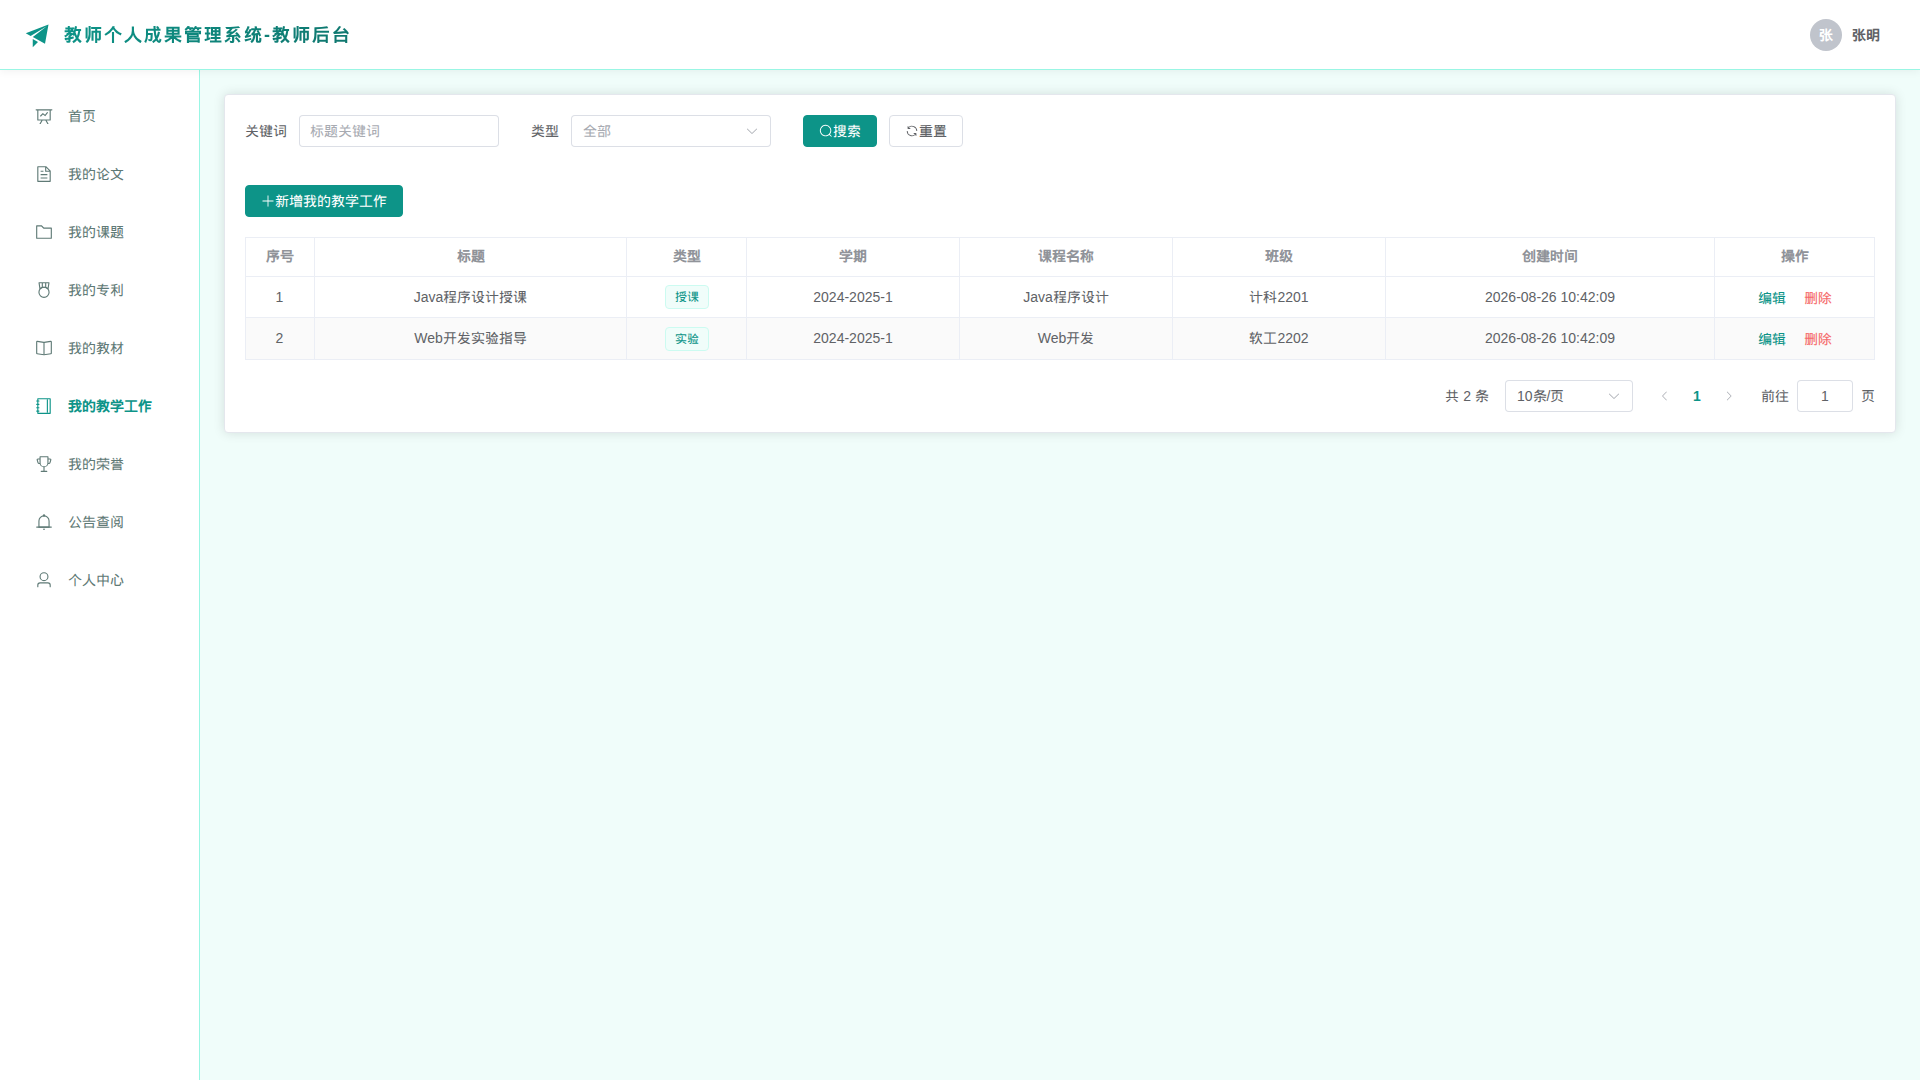Click the 班级 column header
Image resolution: width=1920 pixels, height=1080 pixels.
[1279, 257]
